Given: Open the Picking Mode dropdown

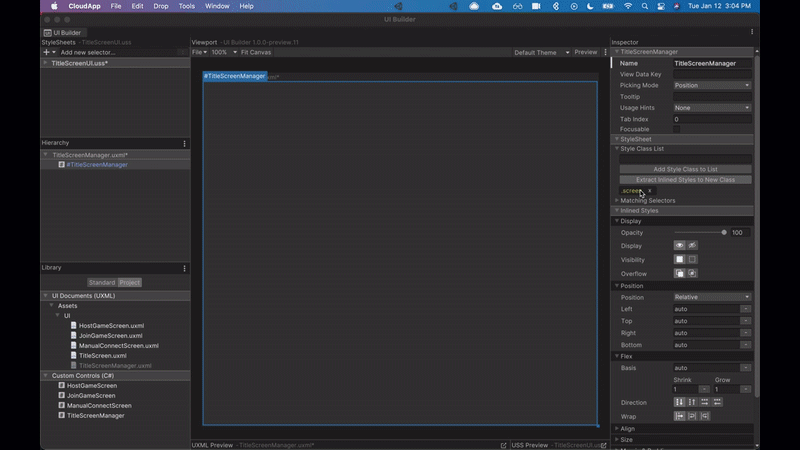Looking at the screenshot, I should pos(712,85).
